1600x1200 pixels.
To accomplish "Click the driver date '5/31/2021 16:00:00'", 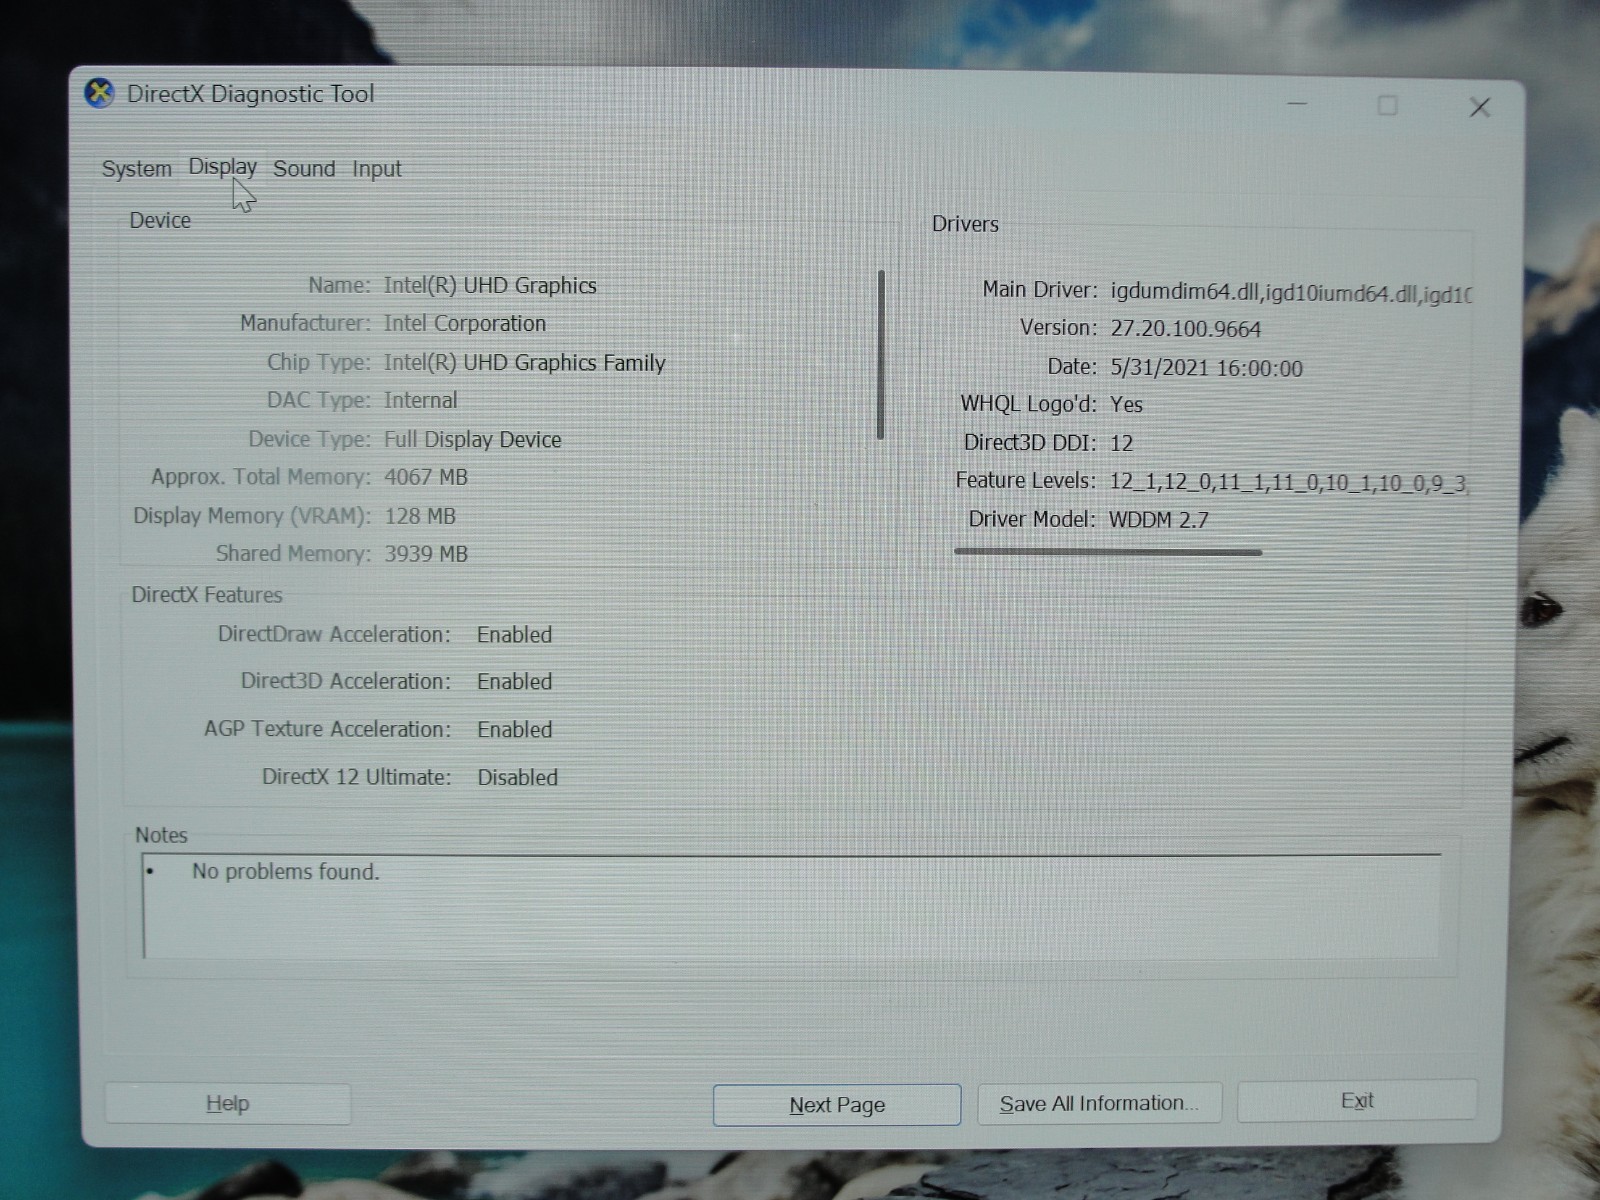I will pyautogui.click(x=1207, y=369).
